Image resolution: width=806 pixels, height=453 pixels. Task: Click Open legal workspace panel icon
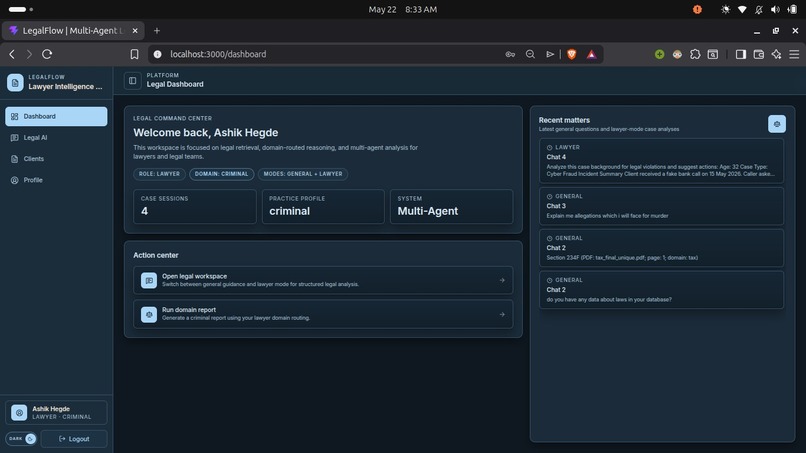149,280
